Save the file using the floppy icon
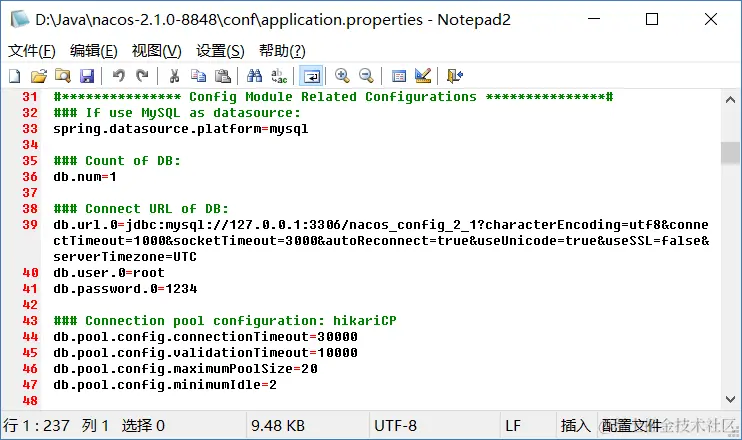 87,76
